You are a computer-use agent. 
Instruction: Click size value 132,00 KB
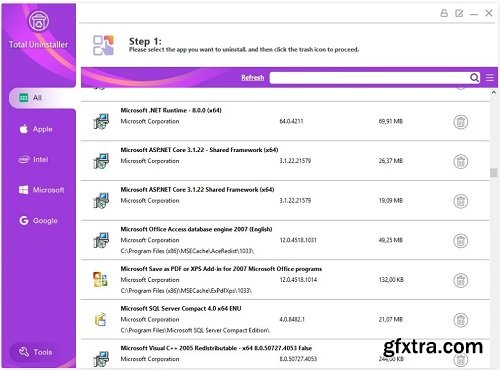pyautogui.click(x=391, y=280)
